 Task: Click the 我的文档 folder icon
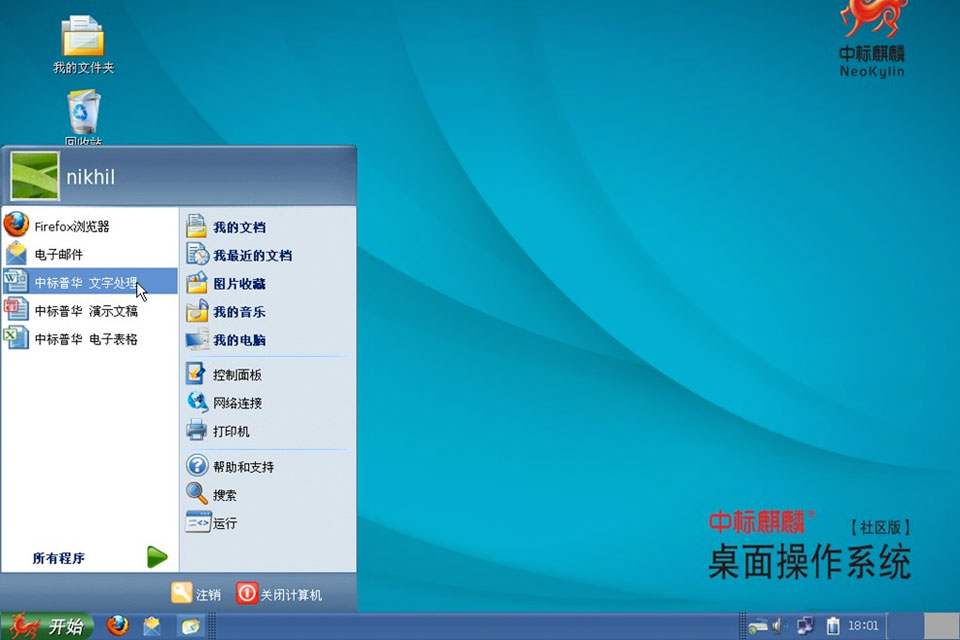click(x=197, y=225)
